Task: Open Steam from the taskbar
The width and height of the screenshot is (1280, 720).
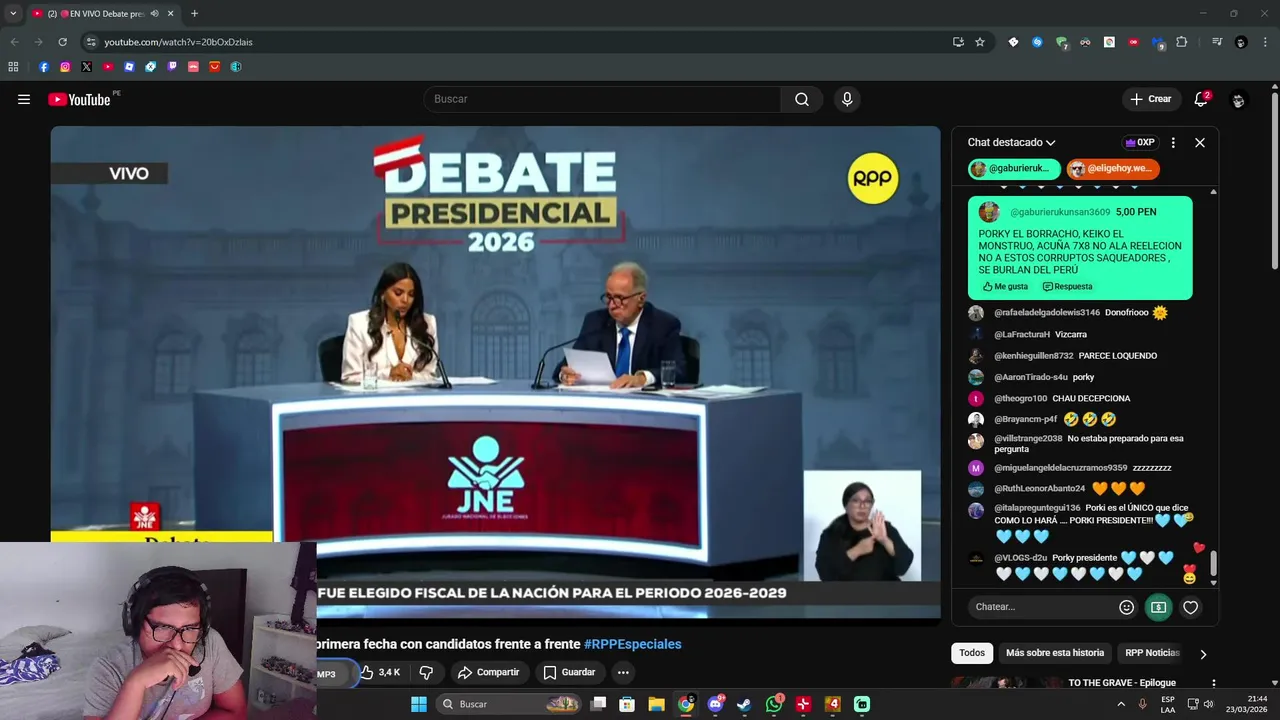Action: (744, 704)
